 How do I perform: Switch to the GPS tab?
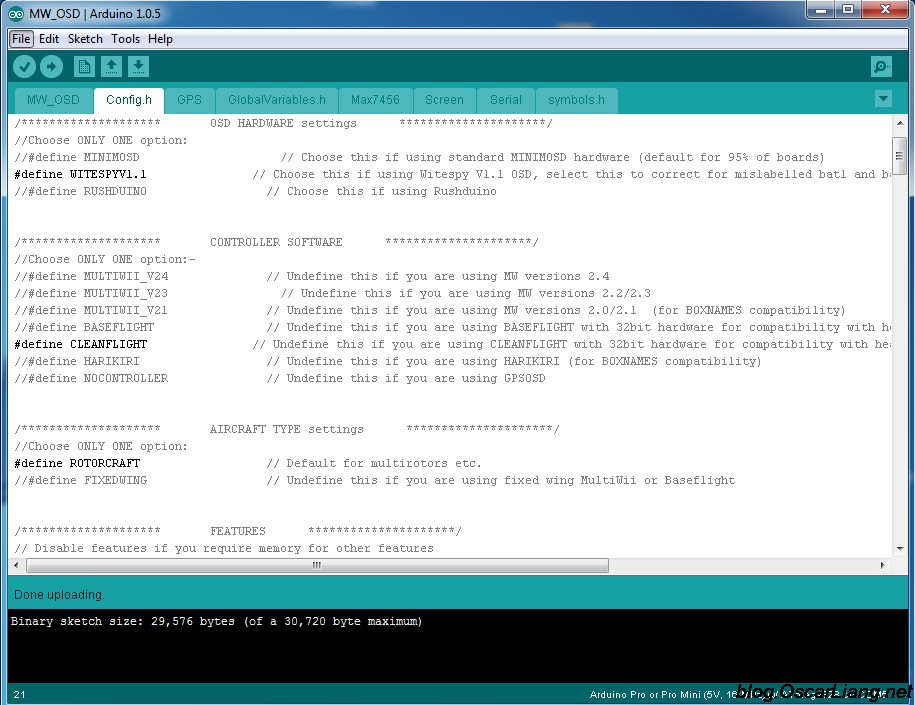pos(189,100)
